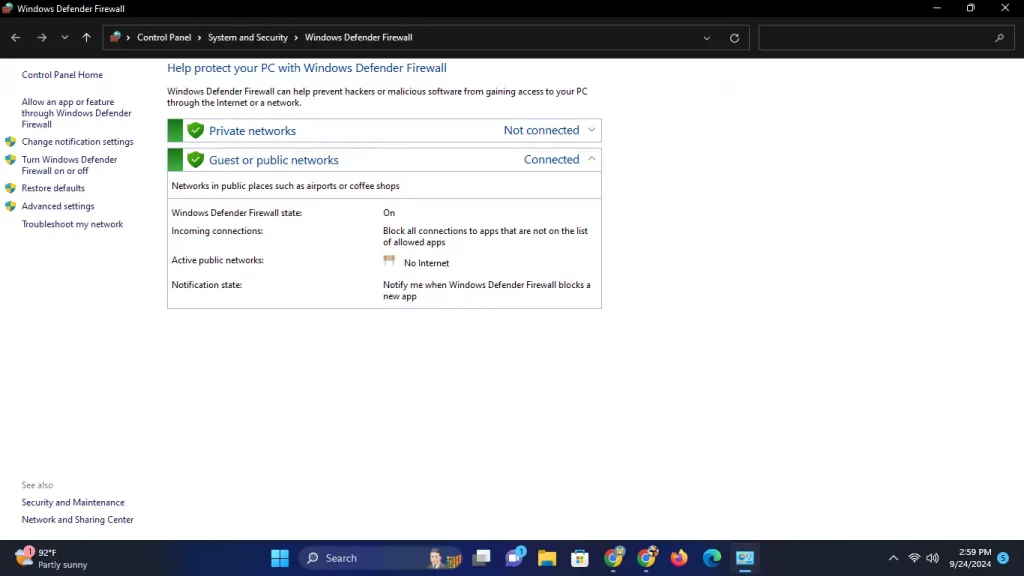Click the 'No Internet' network name
This screenshot has height=576, width=1024.
426,263
